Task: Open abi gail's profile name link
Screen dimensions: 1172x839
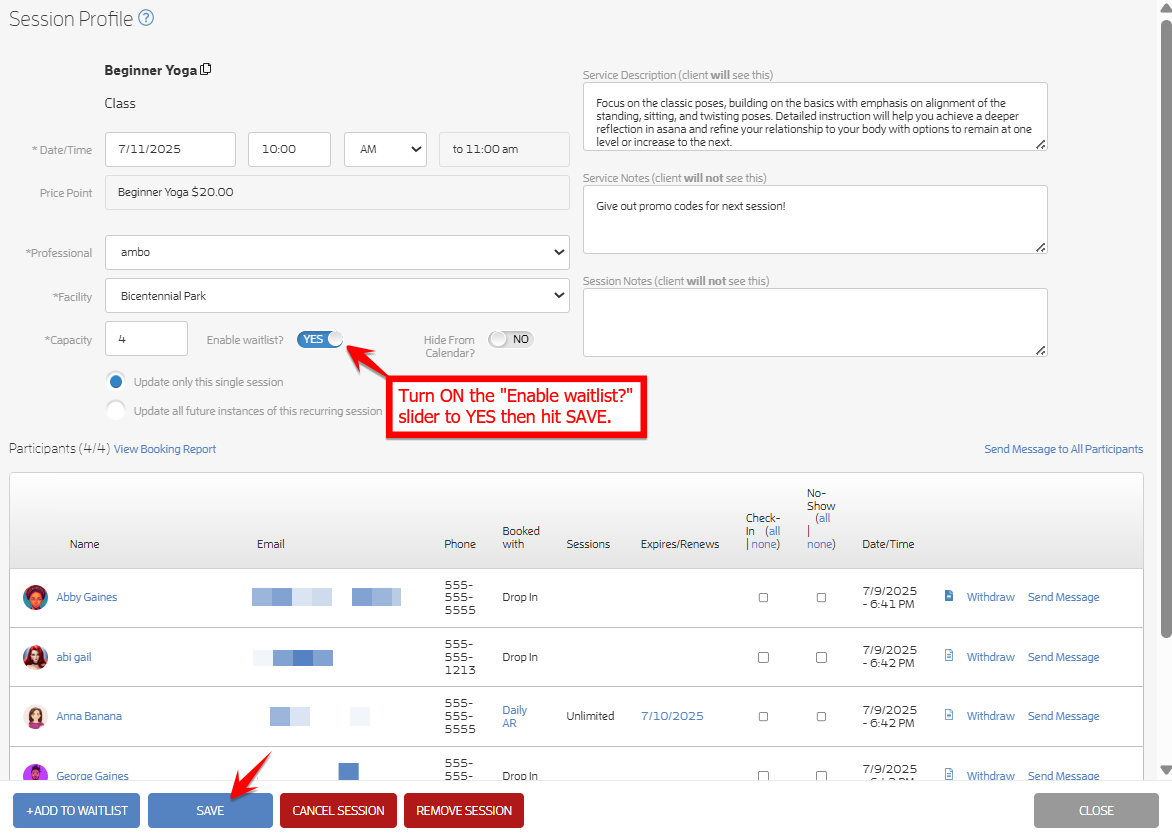Action: (x=74, y=657)
